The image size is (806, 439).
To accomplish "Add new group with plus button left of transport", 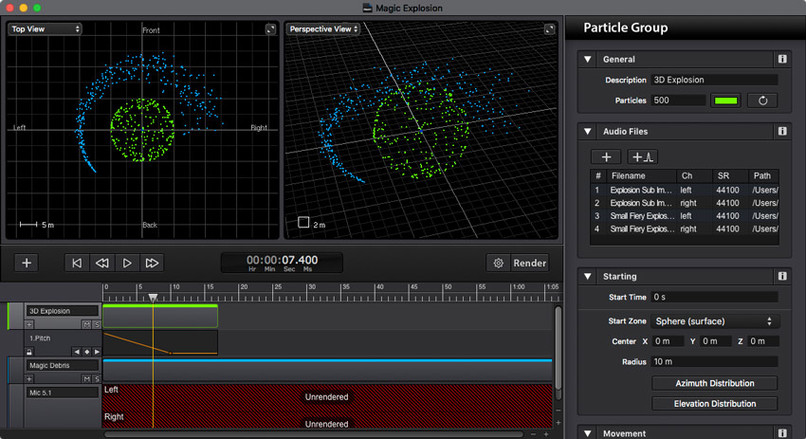I will [x=27, y=263].
